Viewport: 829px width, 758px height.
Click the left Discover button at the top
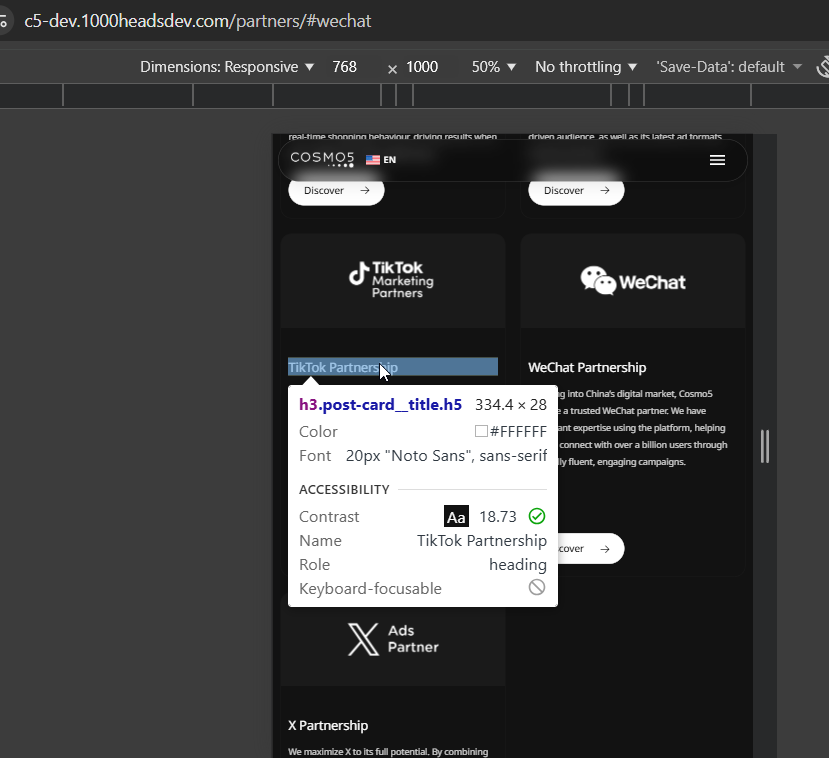pyautogui.click(x=336, y=190)
